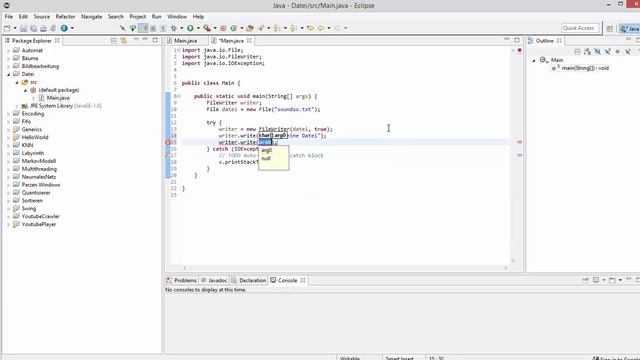640x360 pixels.
Task: Click the Open Type folder icon
Action: [250, 28]
